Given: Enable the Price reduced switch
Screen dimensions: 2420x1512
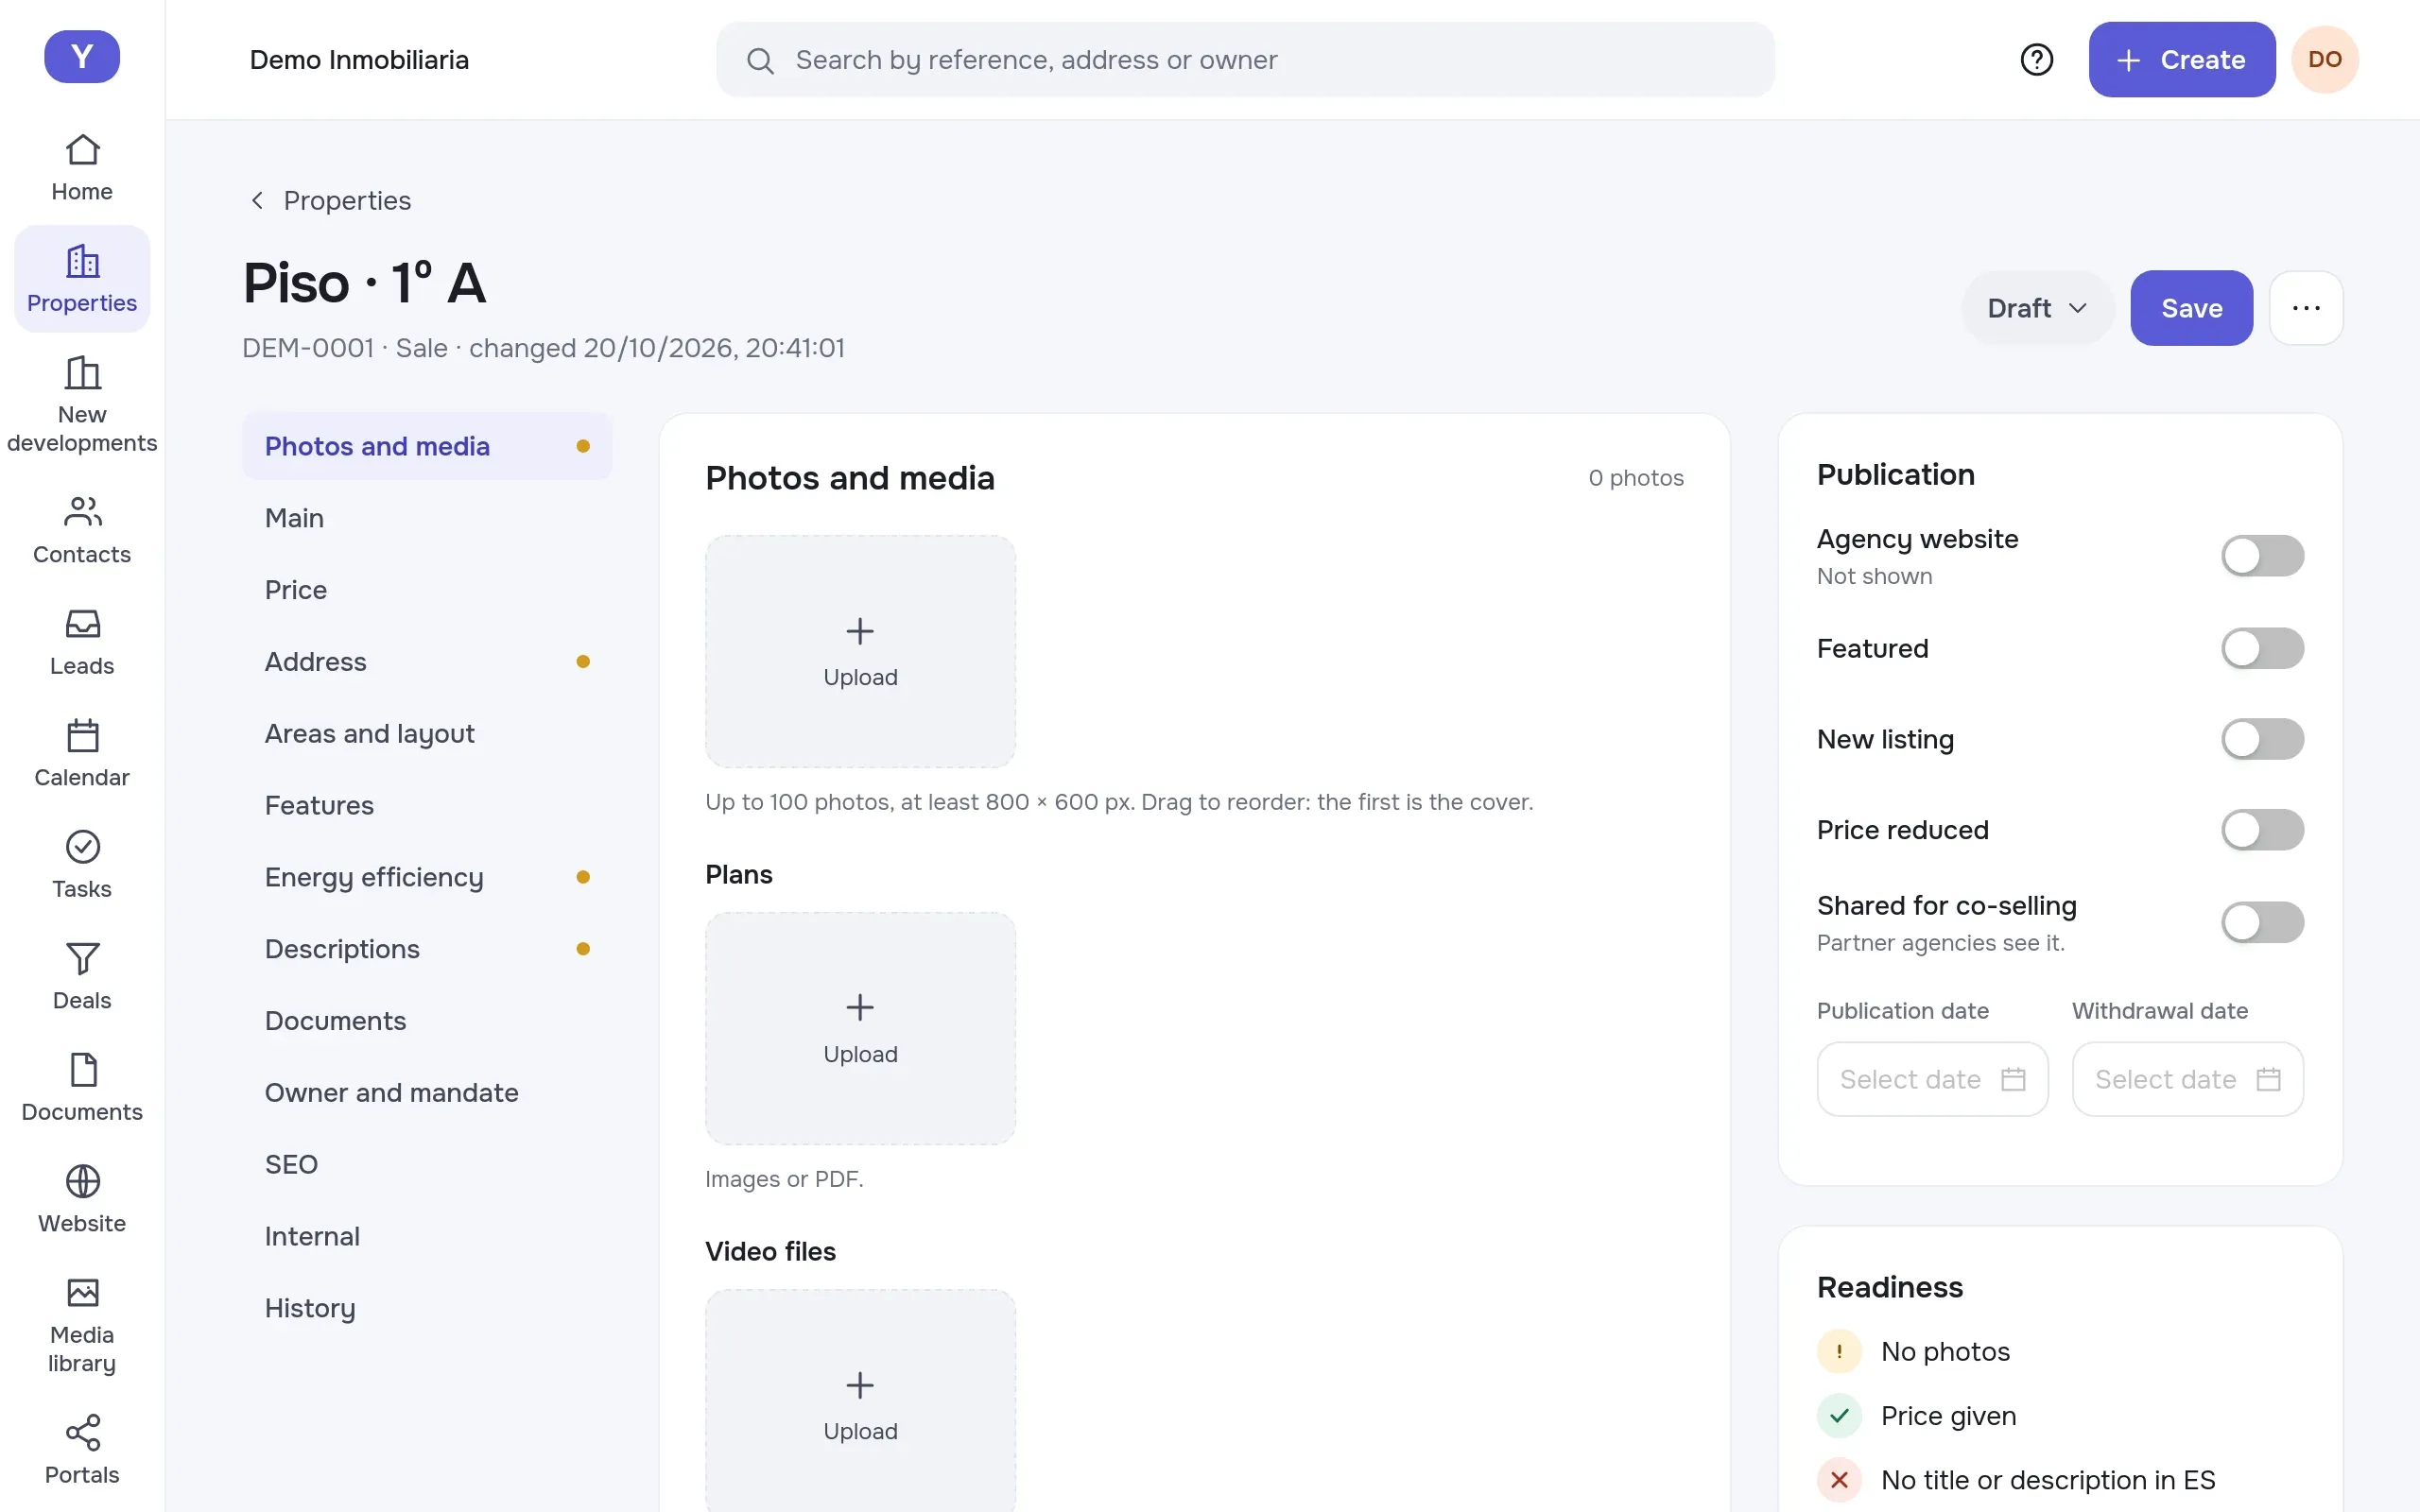Looking at the screenshot, I should [x=2262, y=830].
